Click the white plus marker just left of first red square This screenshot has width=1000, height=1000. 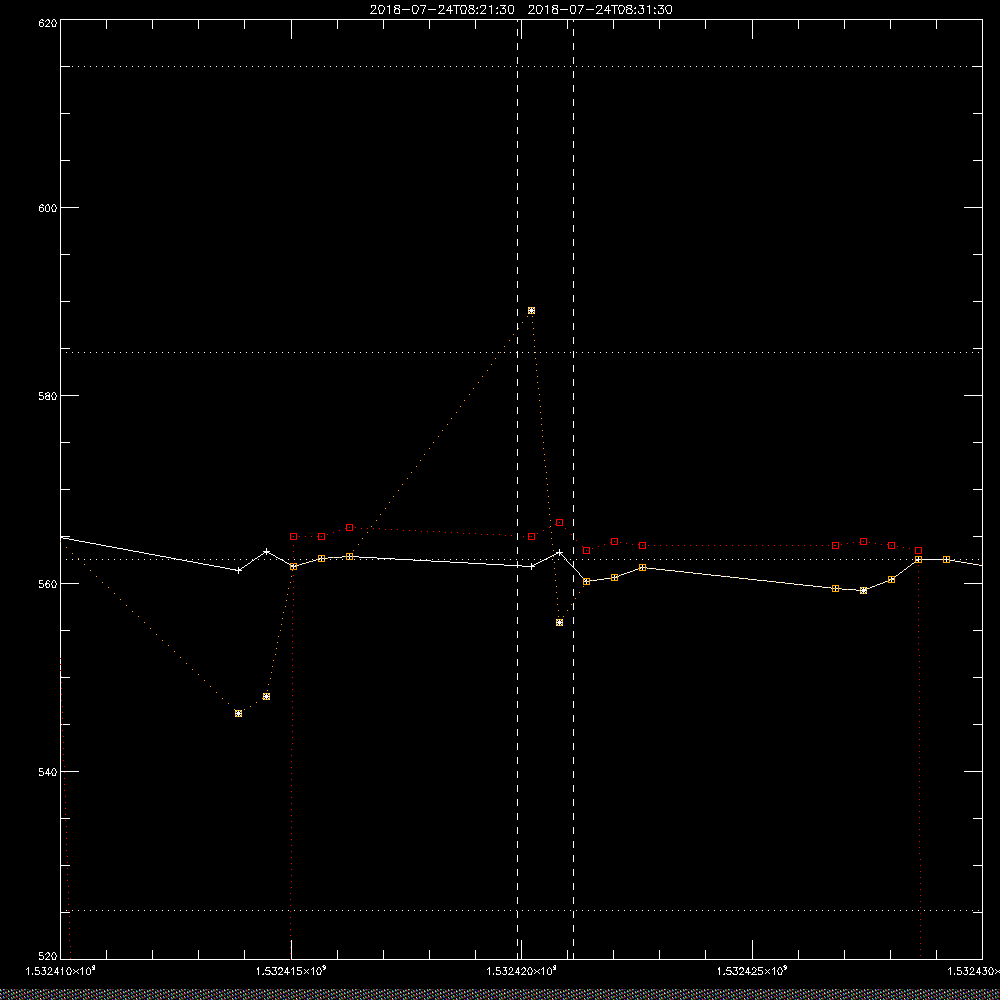[x=267, y=552]
